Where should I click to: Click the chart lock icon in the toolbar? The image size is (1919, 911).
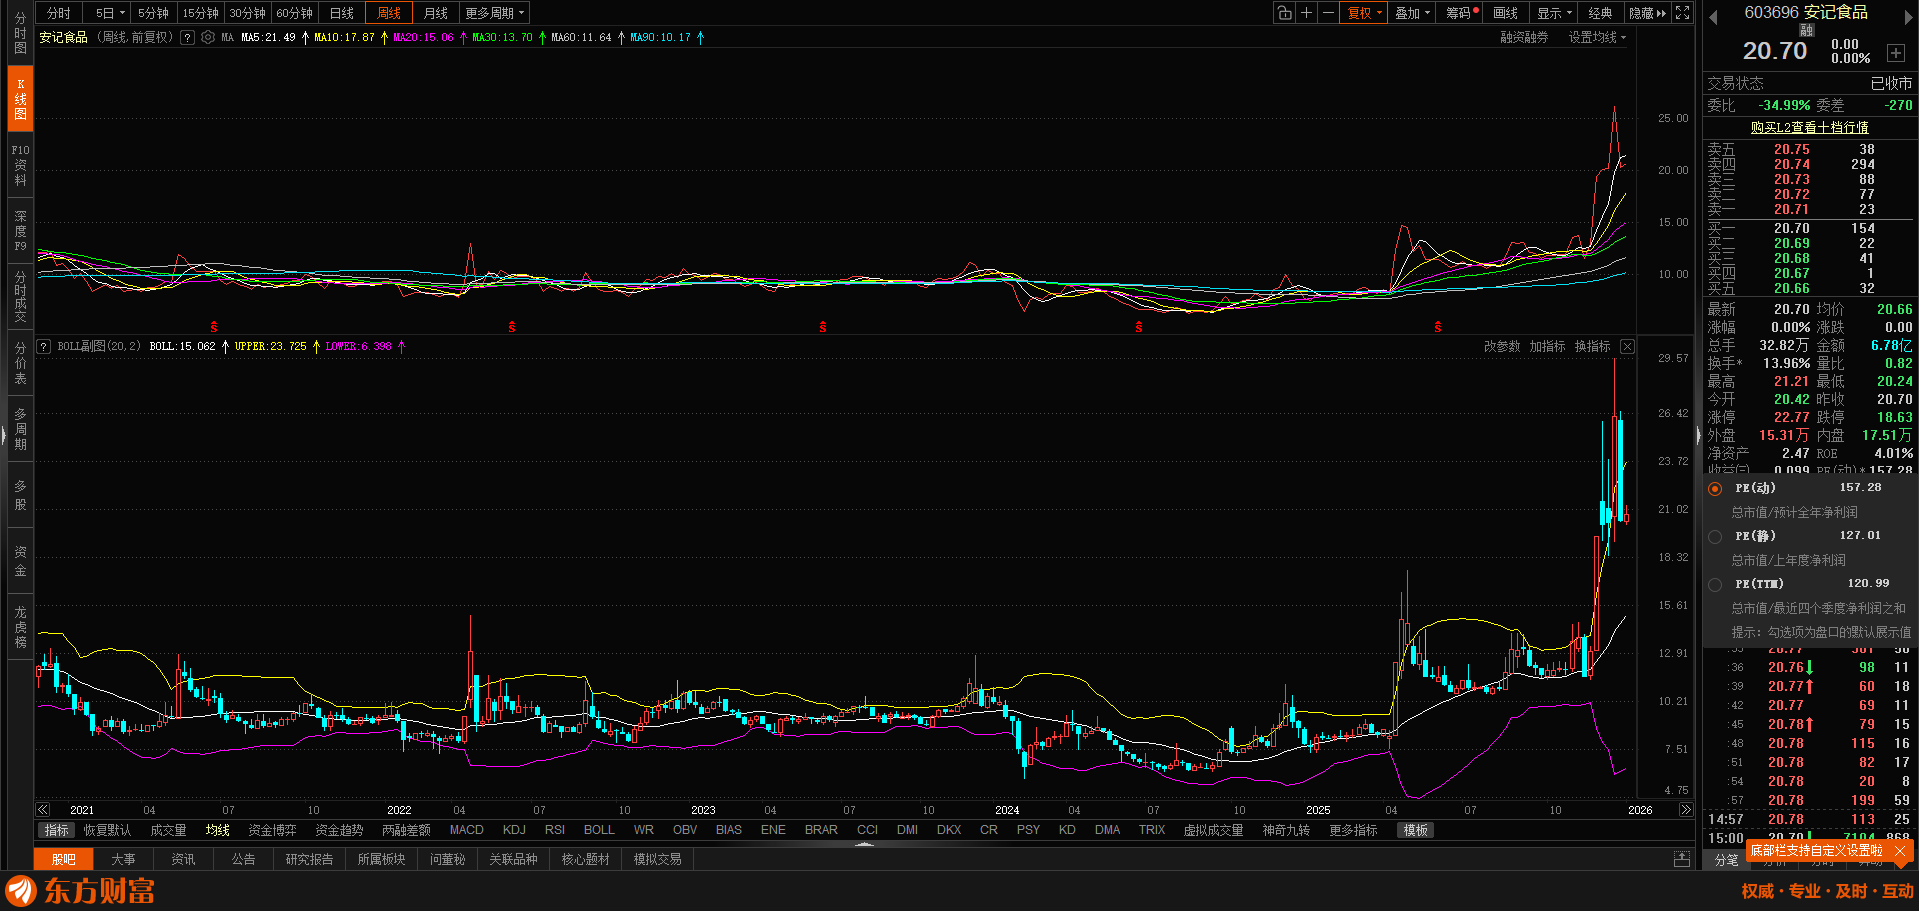[1284, 13]
